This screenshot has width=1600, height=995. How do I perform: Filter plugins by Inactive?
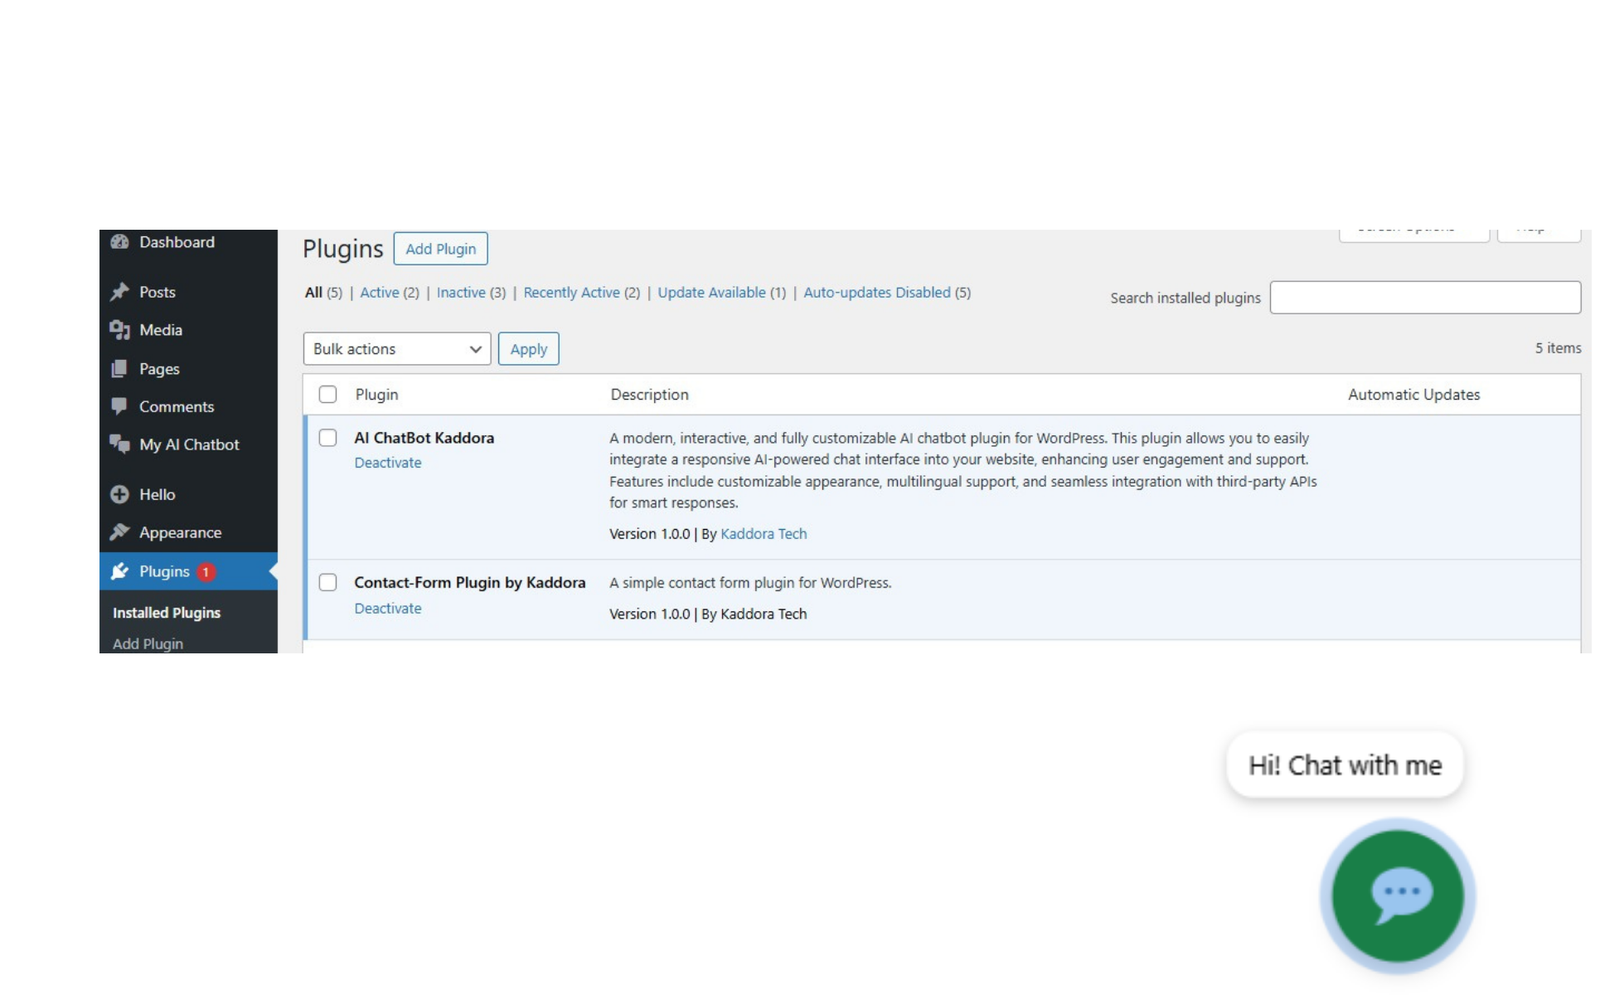pyautogui.click(x=461, y=293)
